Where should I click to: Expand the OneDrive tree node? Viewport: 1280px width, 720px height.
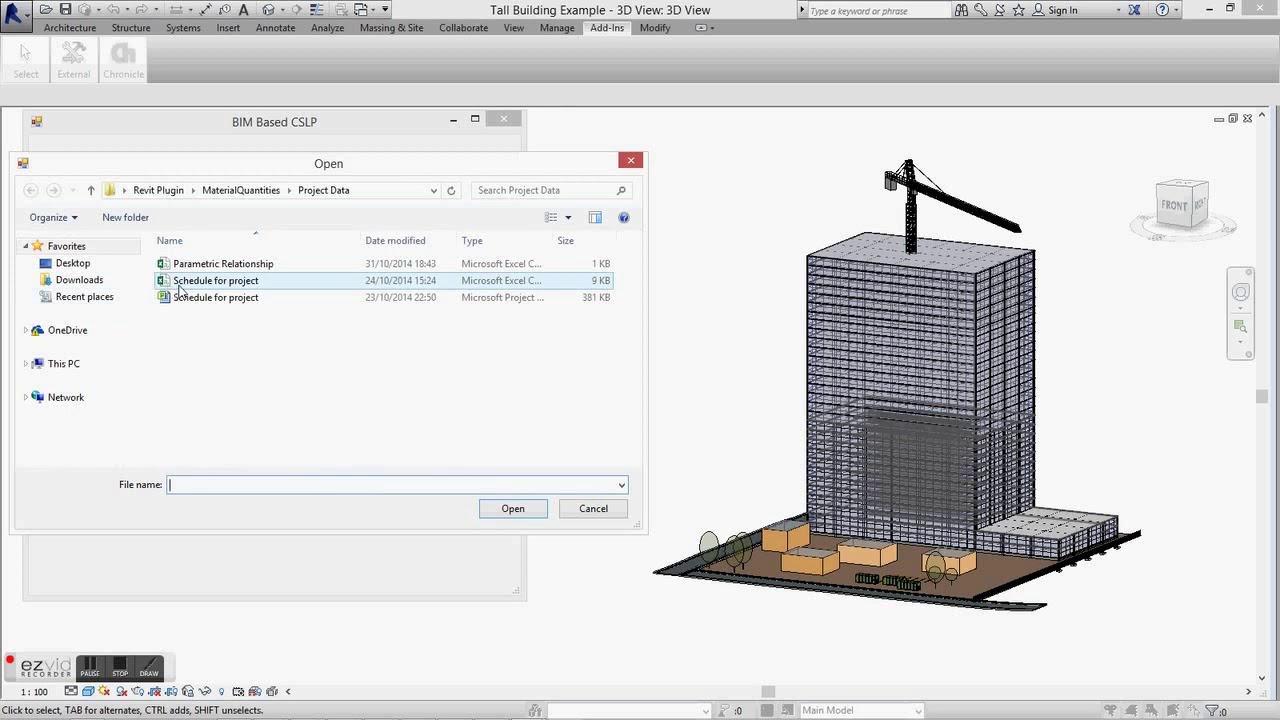click(x=26, y=330)
